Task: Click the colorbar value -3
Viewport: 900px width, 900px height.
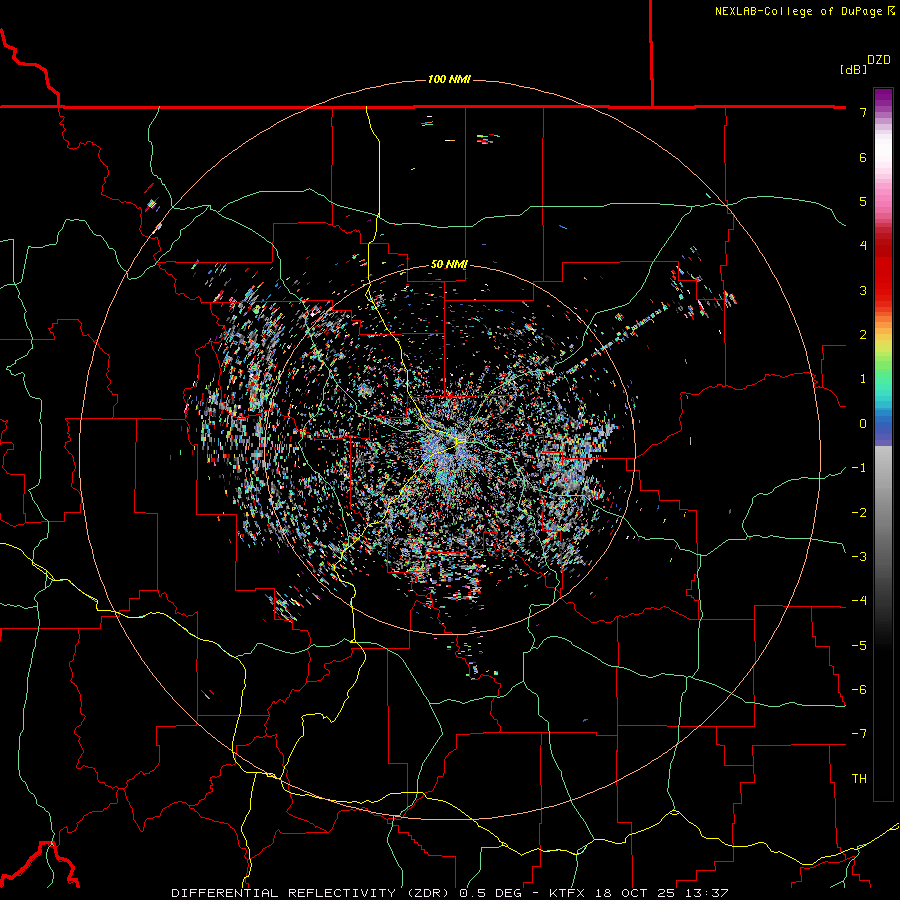Action: (x=859, y=557)
